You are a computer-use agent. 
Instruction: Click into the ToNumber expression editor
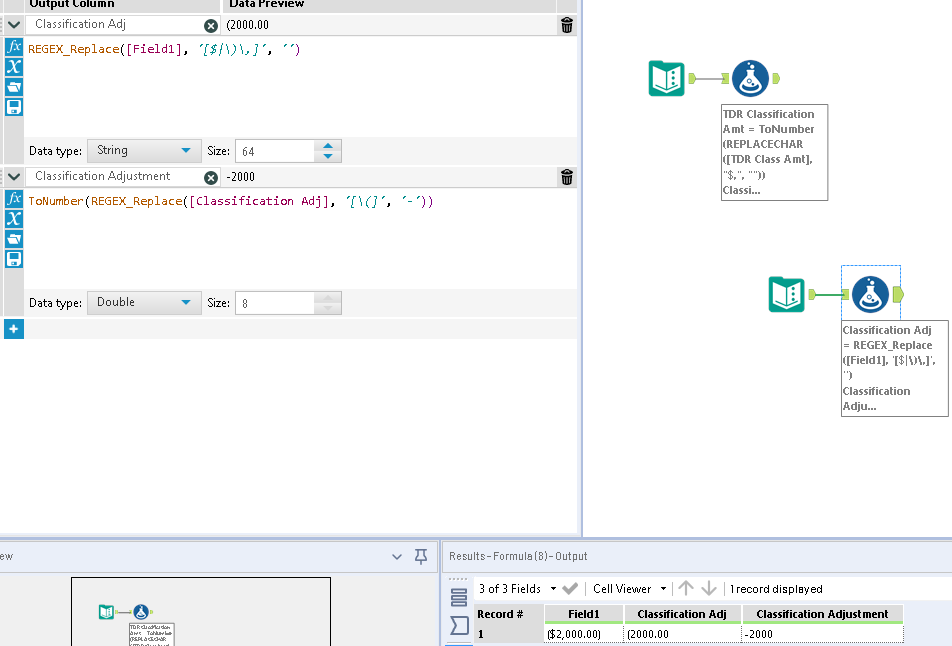(301, 238)
